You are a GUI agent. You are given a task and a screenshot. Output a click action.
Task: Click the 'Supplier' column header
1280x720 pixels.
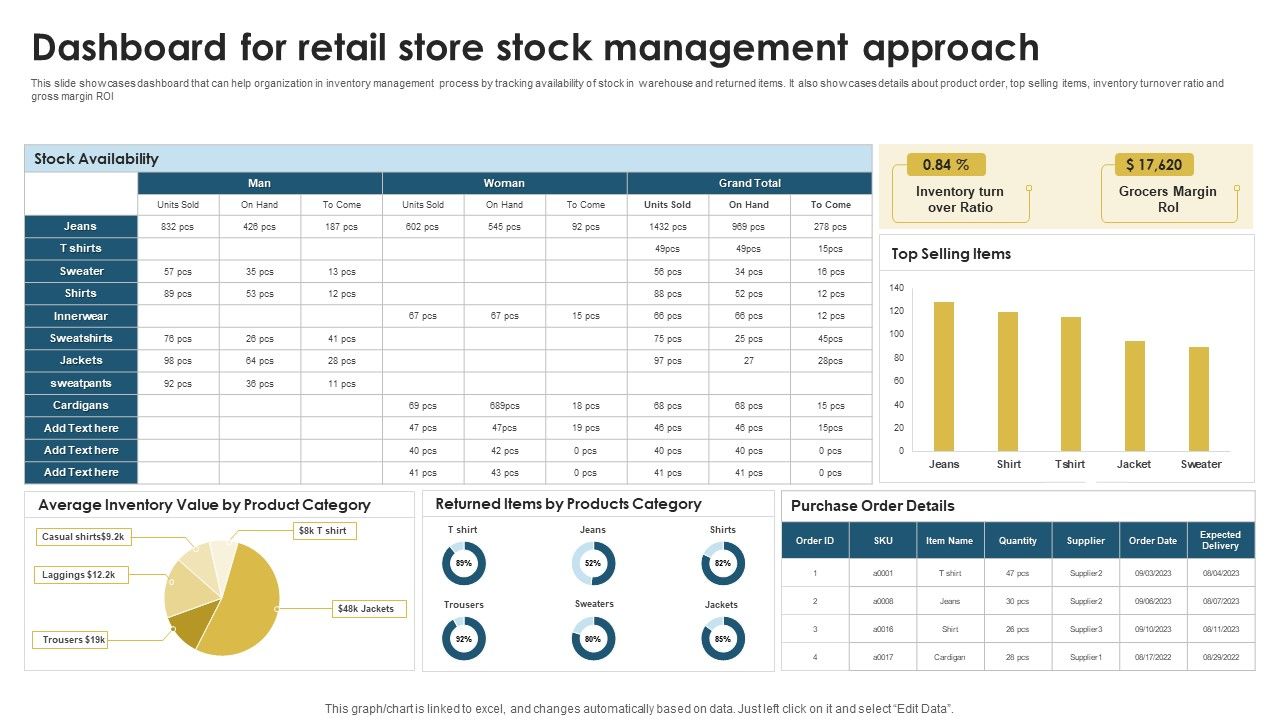click(1086, 540)
